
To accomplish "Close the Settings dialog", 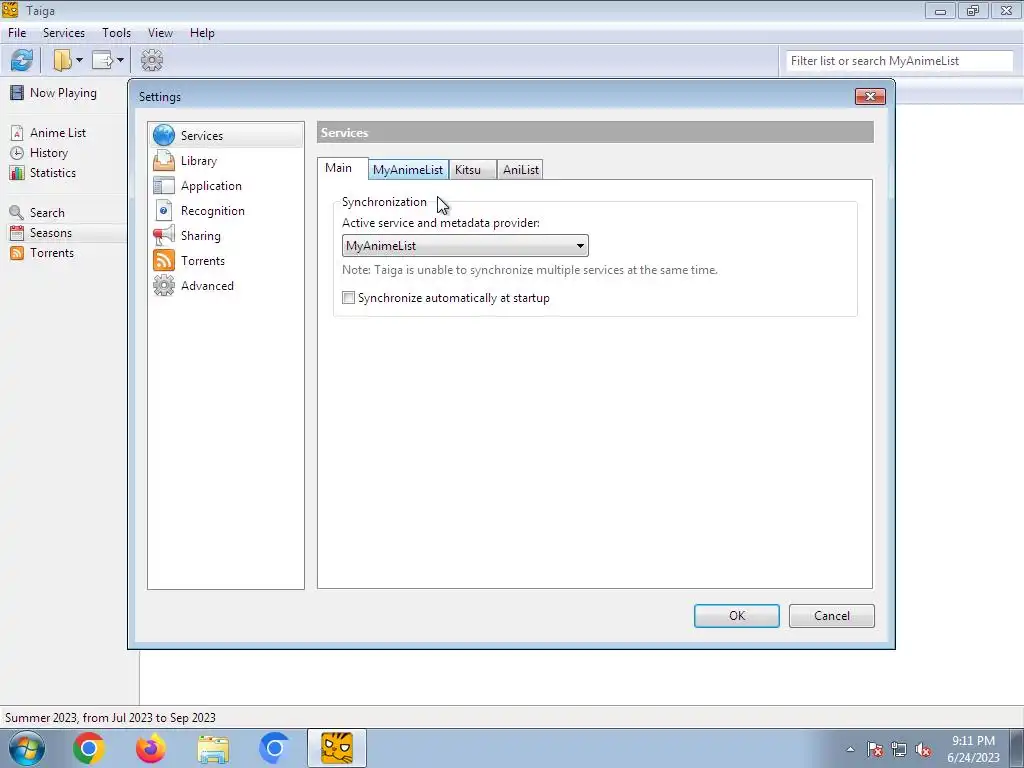I will click(871, 97).
